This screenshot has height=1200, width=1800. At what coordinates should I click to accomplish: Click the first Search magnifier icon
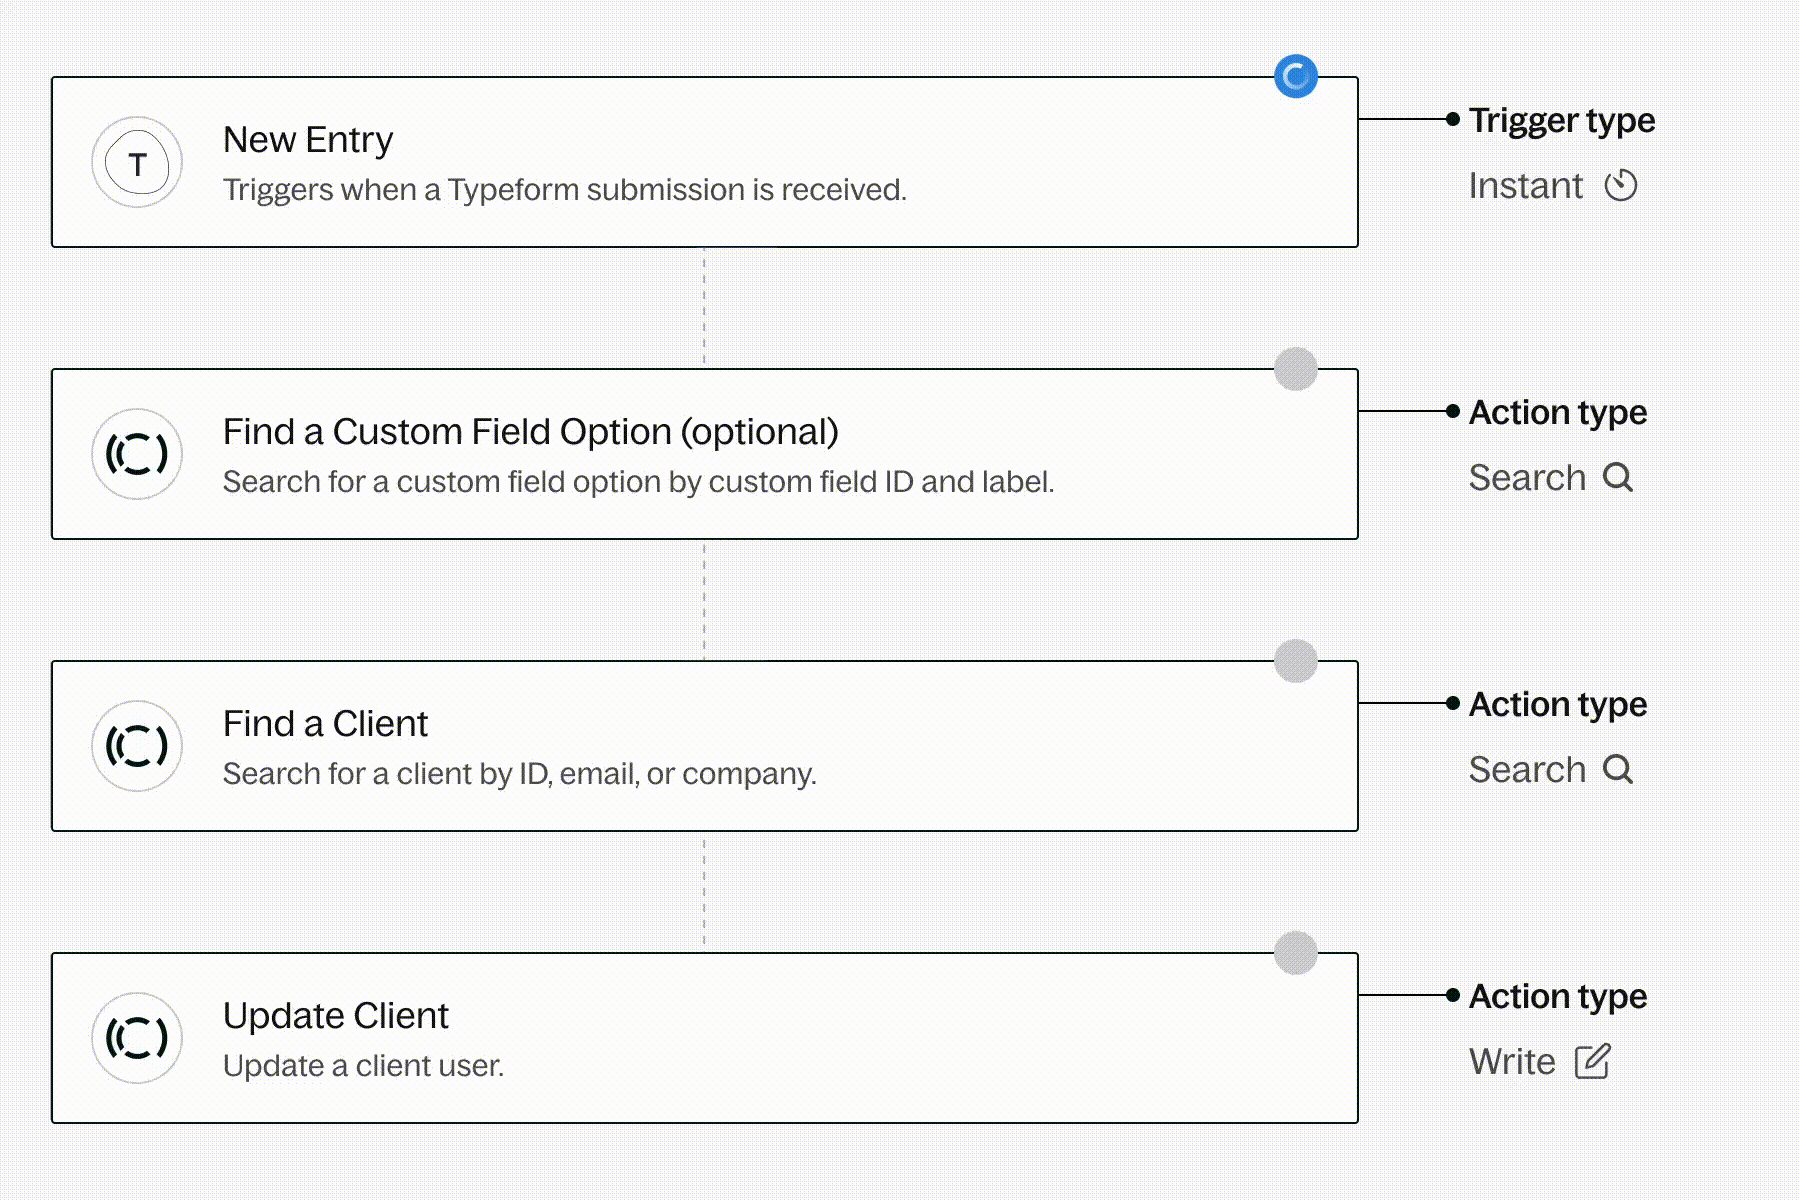[x=1618, y=478]
